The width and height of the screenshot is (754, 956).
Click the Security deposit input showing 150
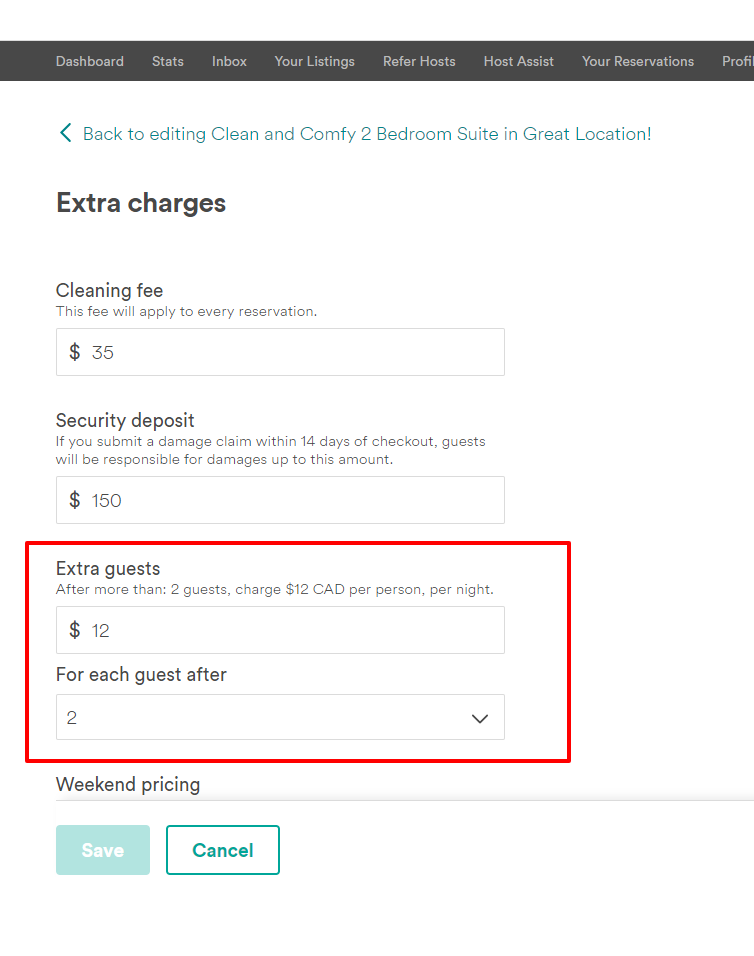(x=280, y=500)
